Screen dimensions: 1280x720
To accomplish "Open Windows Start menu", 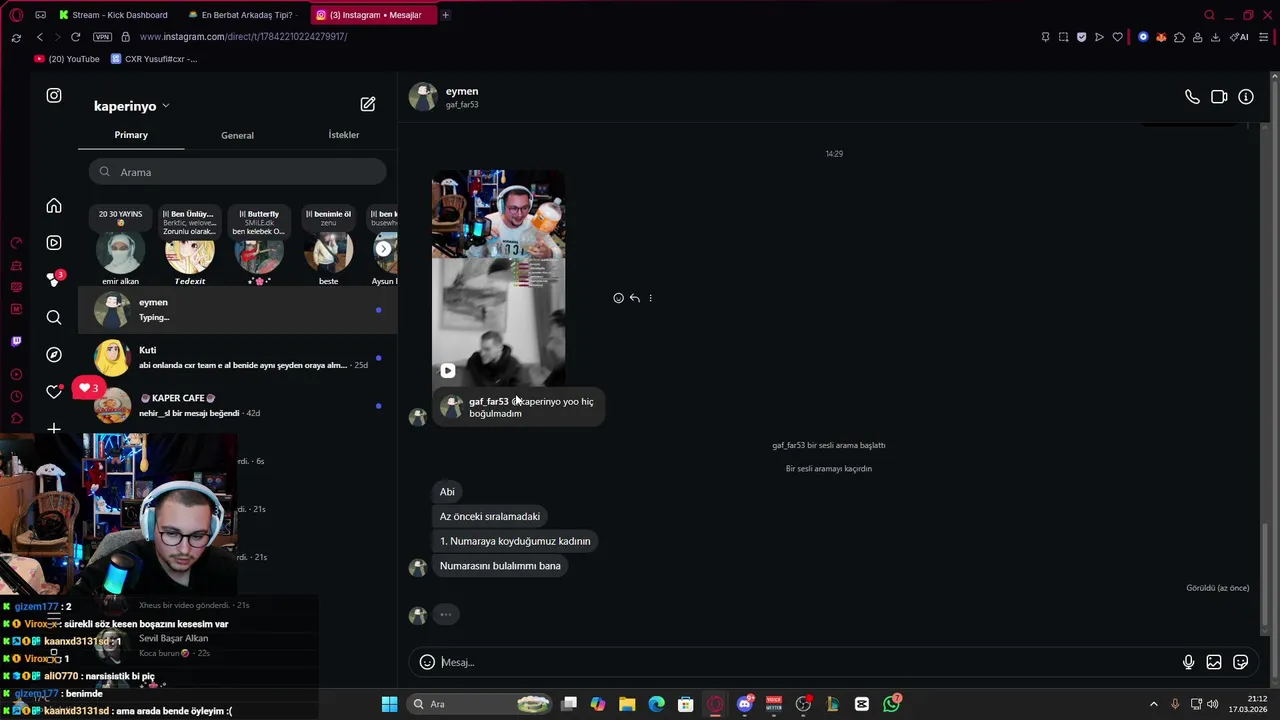I will (389, 704).
